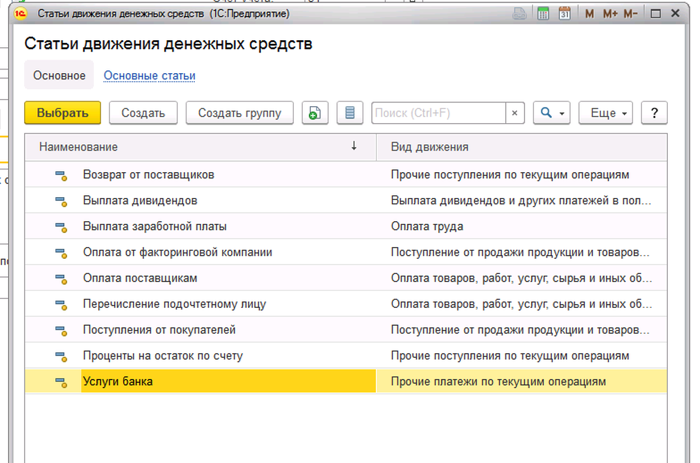Viewport: 700px width, 463px height.
Task: Open the Основные статьи tab link
Action: point(149,75)
